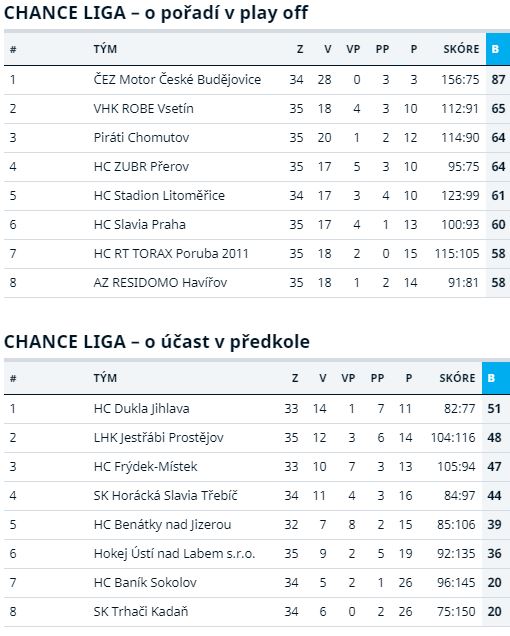This screenshot has height=636, width=510.
Task: Click HC Stadion Litoměřice team name
Action: click(x=159, y=196)
